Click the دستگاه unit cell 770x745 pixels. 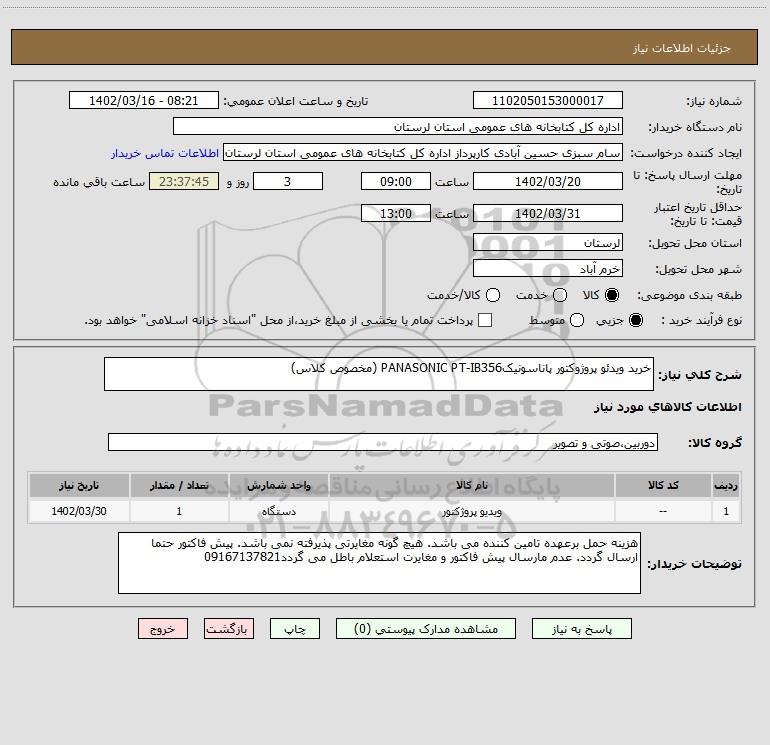[278, 511]
